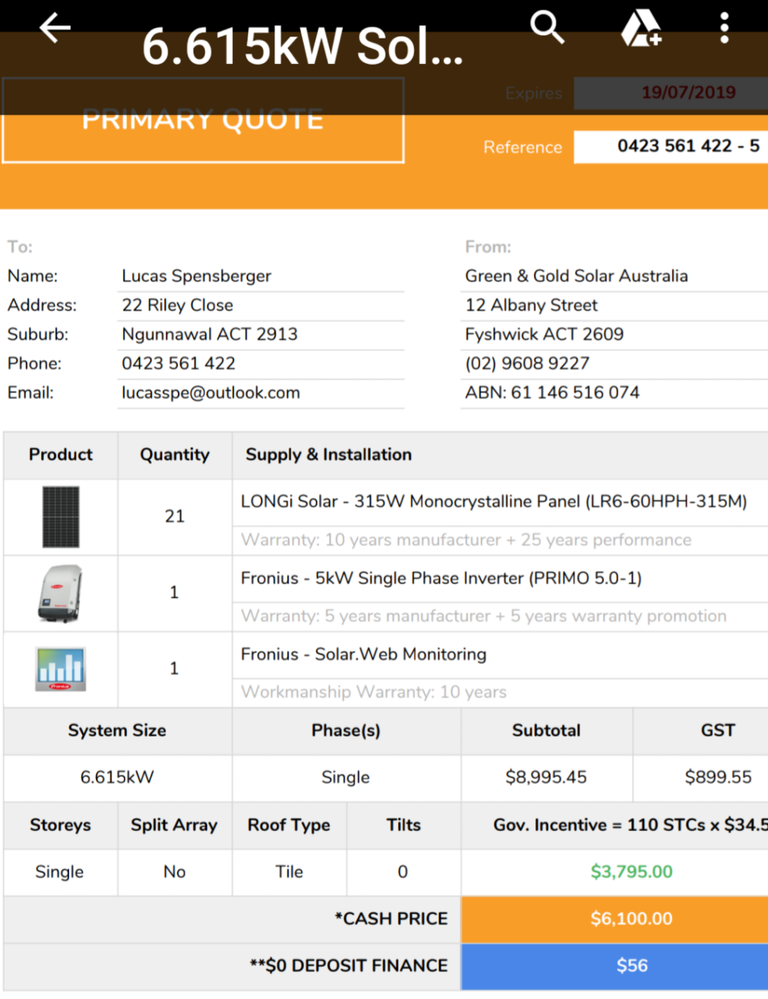Tap Add to Drive icon
The image size is (768, 999).
pos(640,29)
